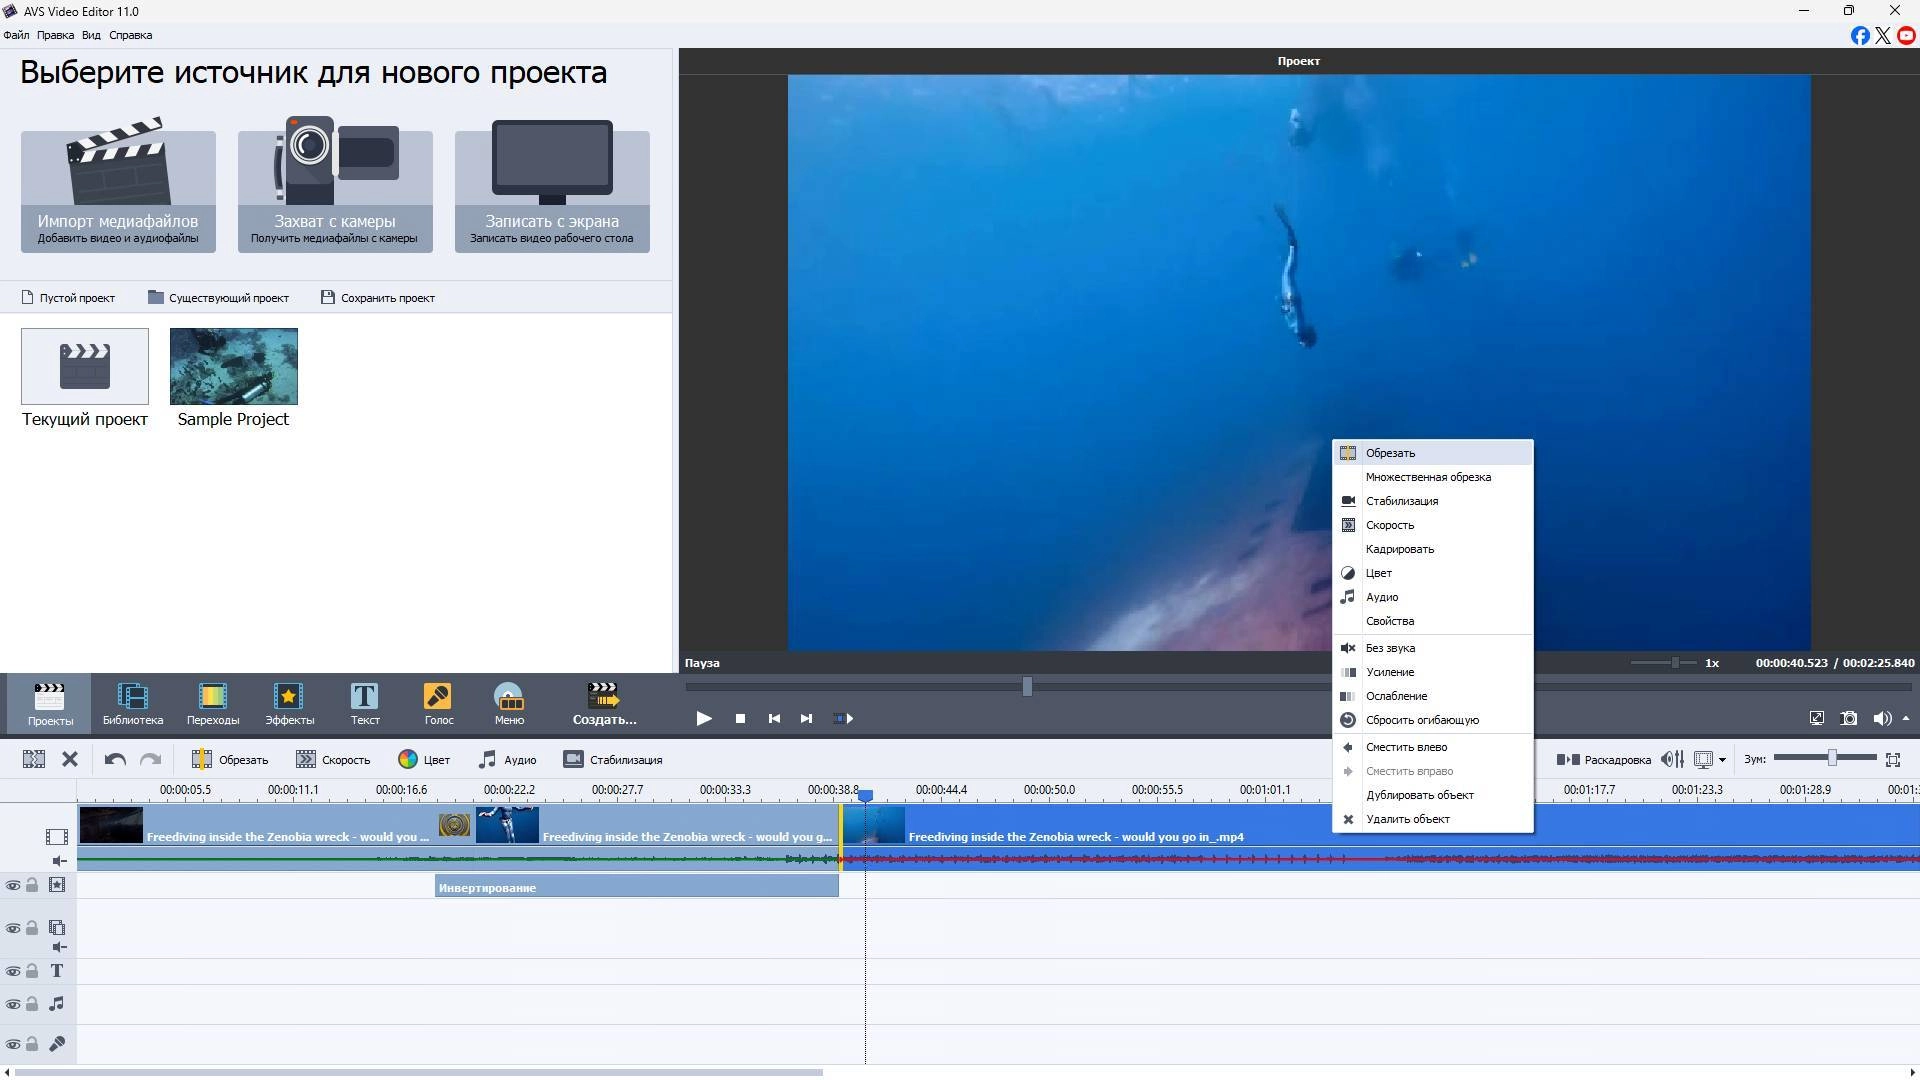This screenshot has height=1080, width=1920.
Task: Stop the preview playback
Action: 740,718
